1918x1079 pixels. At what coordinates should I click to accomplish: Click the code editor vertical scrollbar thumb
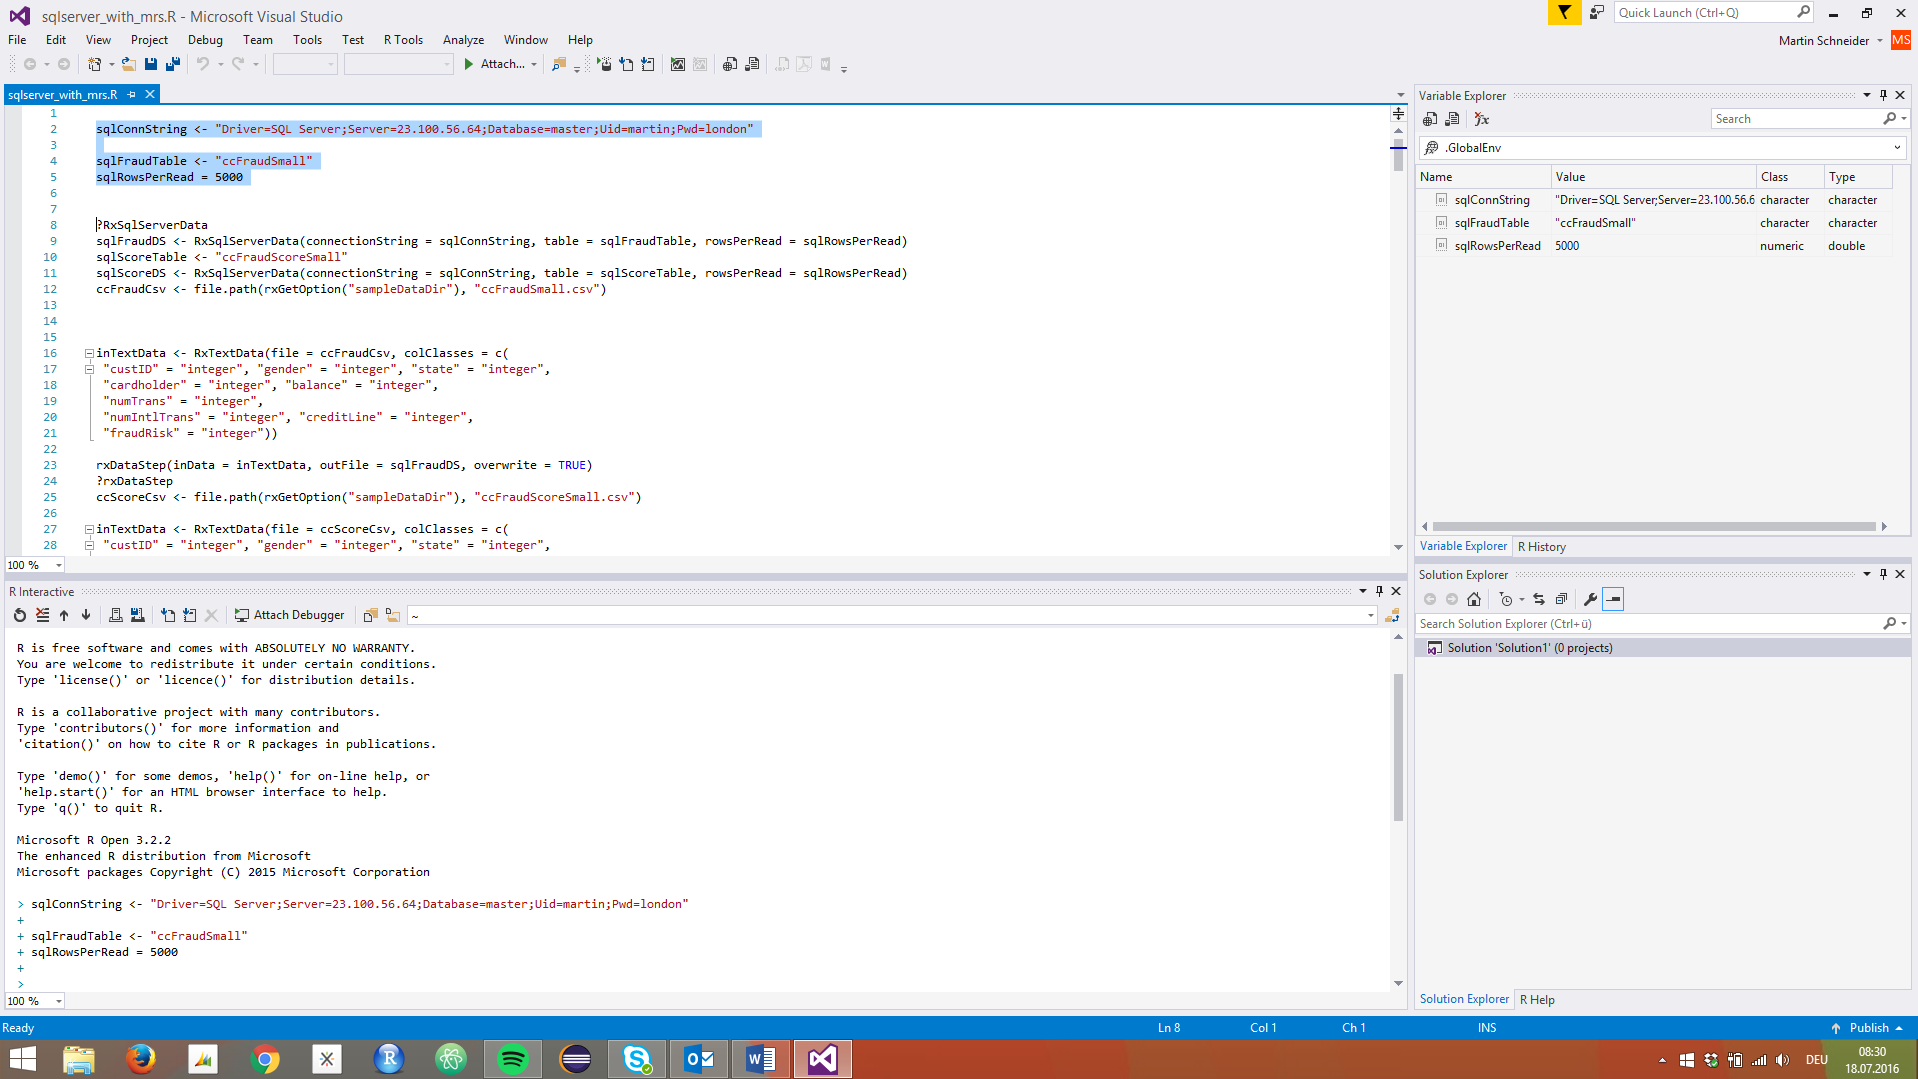[x=1398, y=155]
